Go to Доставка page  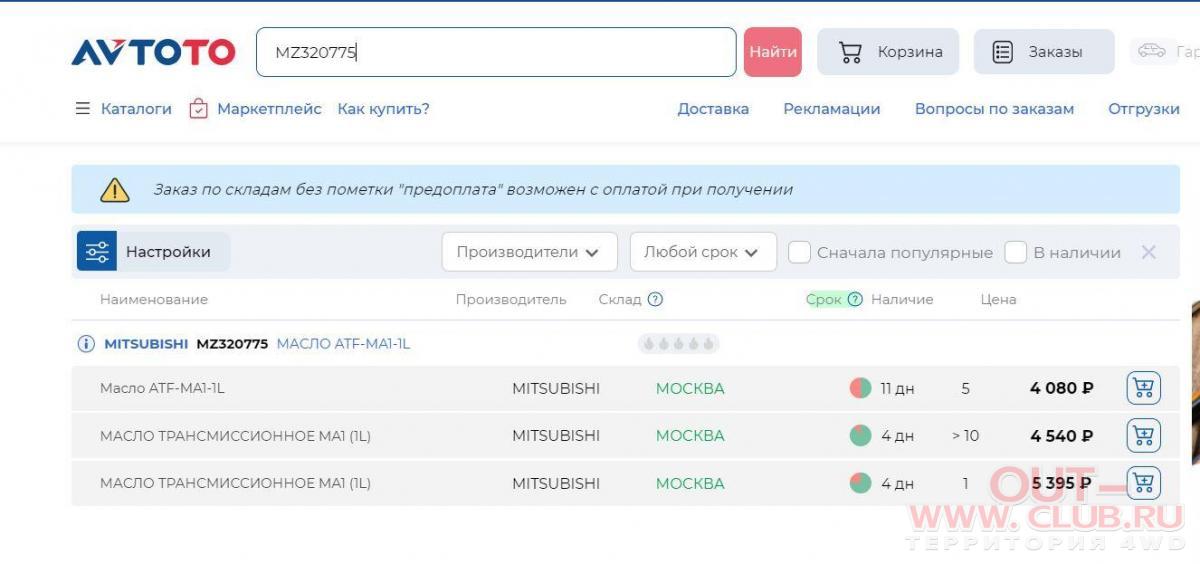pos(713,109)
